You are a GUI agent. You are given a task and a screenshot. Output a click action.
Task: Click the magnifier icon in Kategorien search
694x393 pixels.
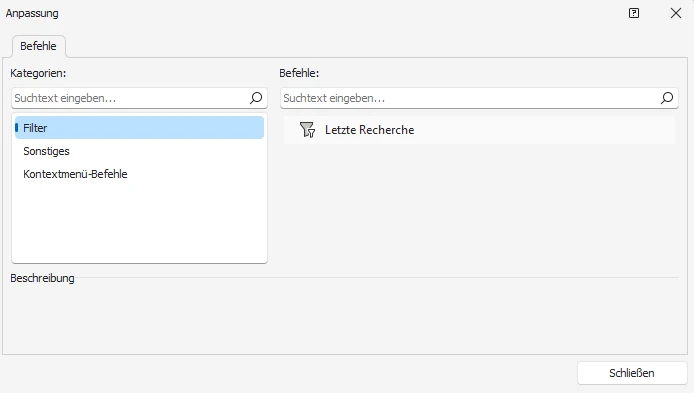(x=256, y=98)
